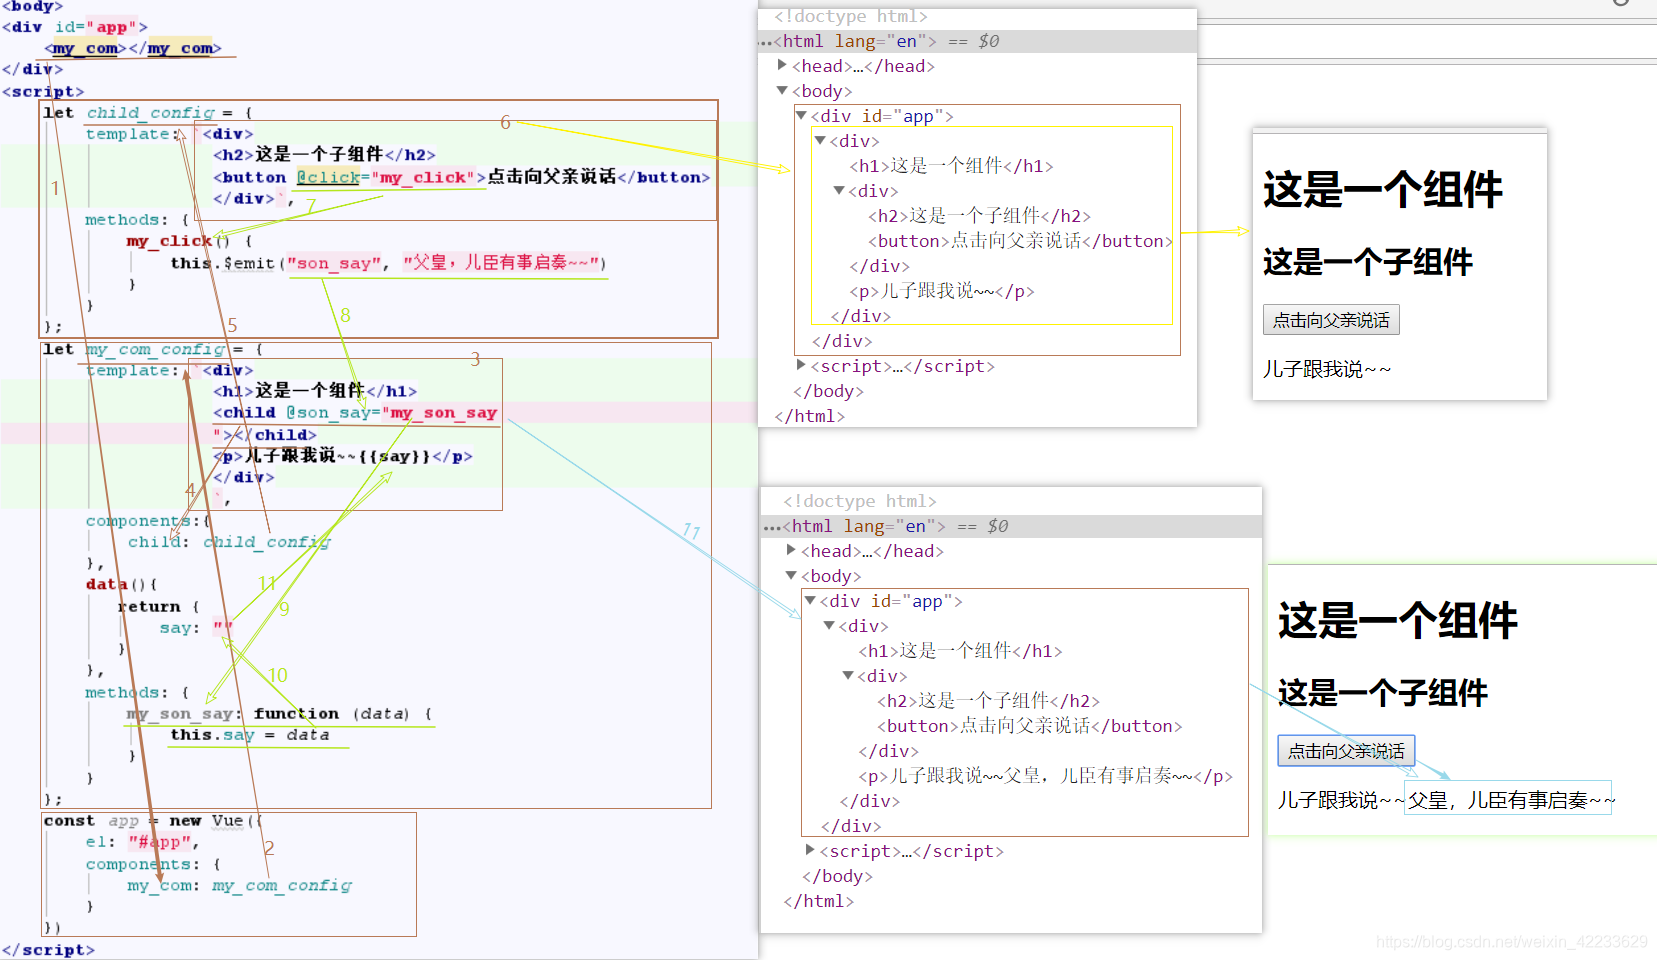
Task: Select the h2 这是一个子组件 row in upper DOM panel
Action: (979, 216)
